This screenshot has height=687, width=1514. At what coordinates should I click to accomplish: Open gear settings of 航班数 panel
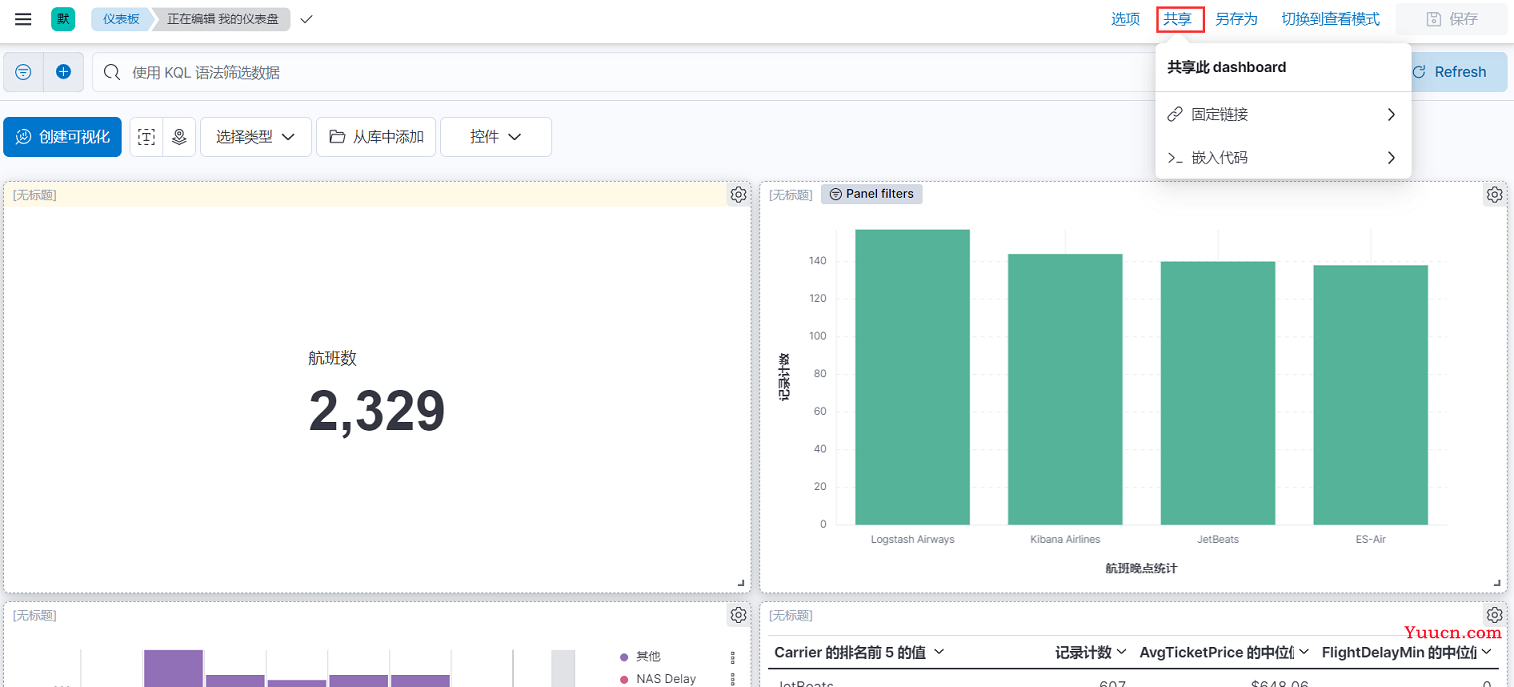738,195
